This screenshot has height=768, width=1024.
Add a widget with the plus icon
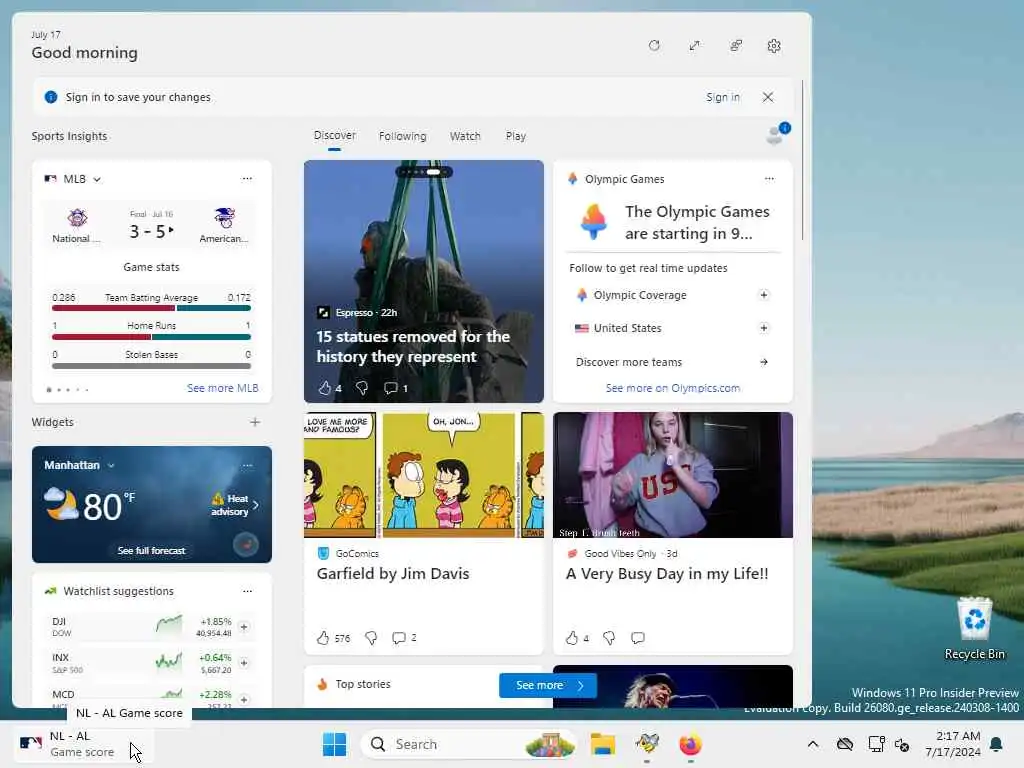255,422
